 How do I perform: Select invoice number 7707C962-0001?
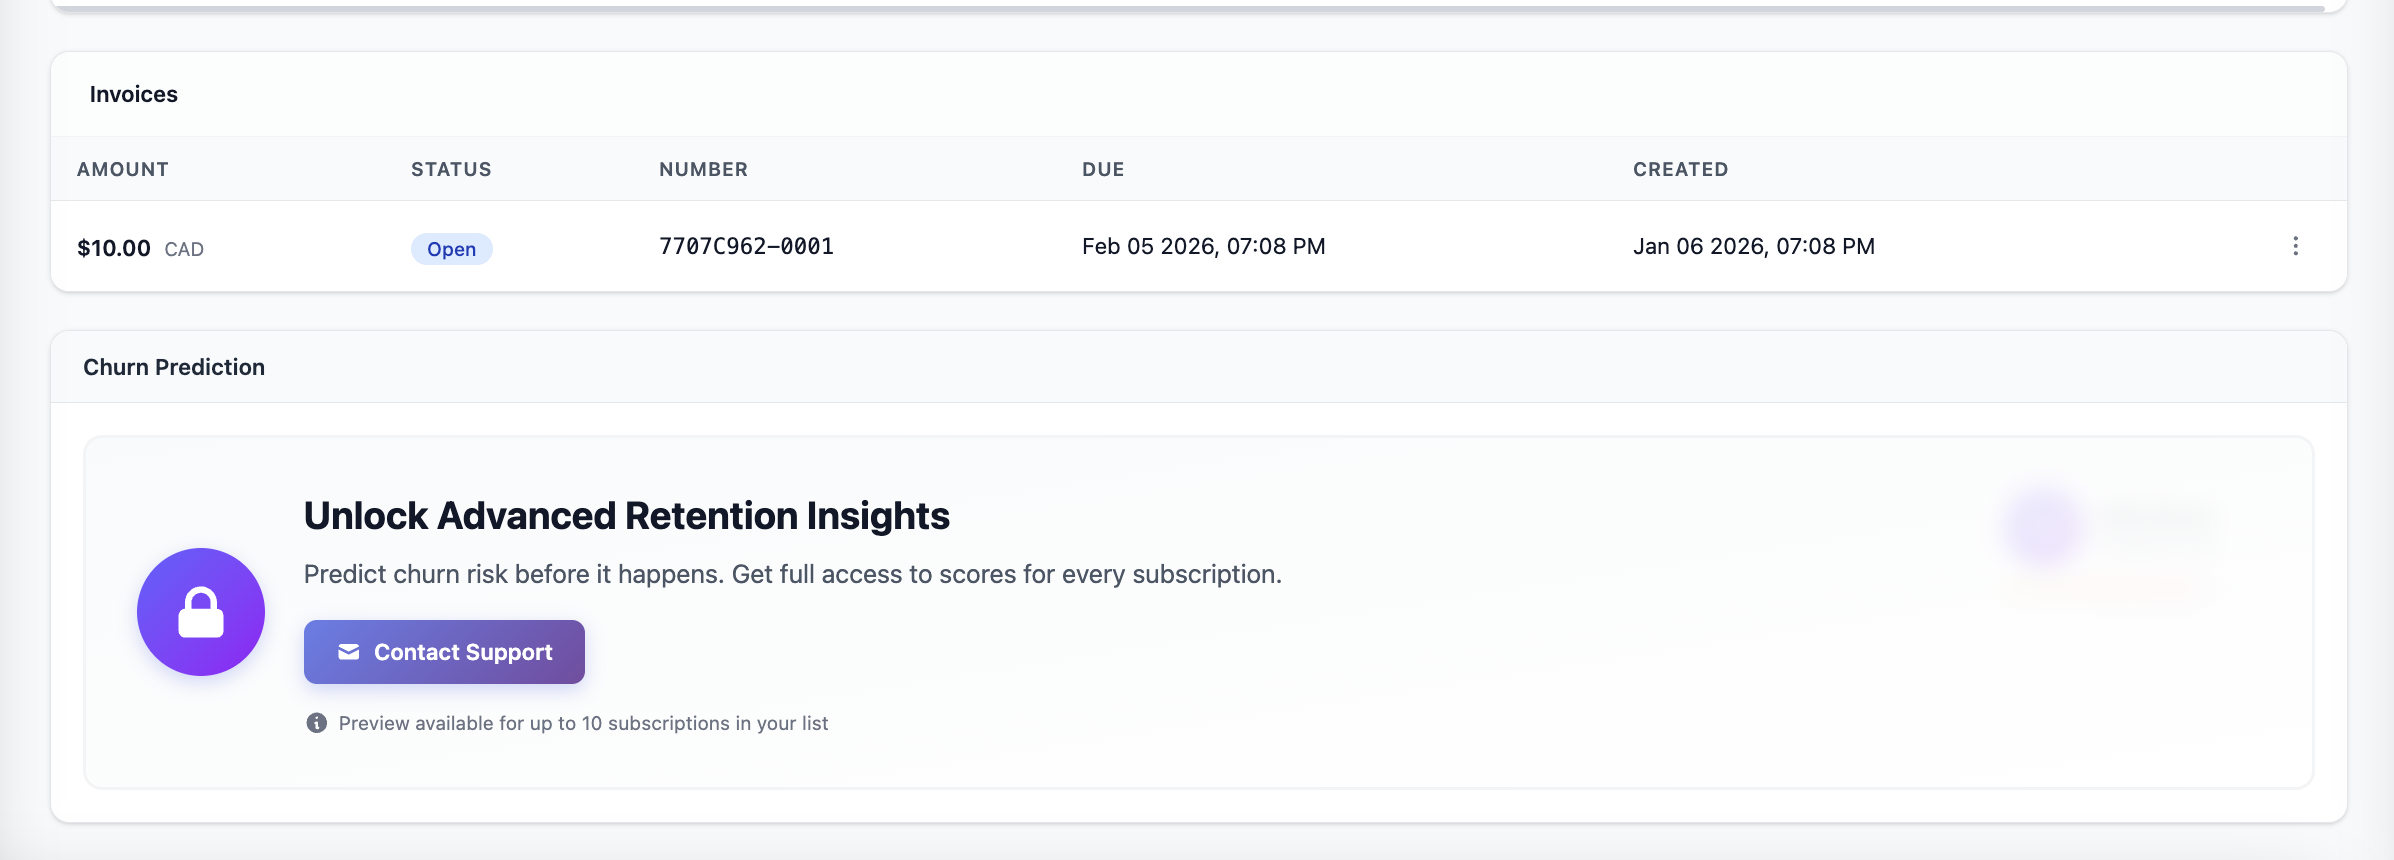[746, 246]
